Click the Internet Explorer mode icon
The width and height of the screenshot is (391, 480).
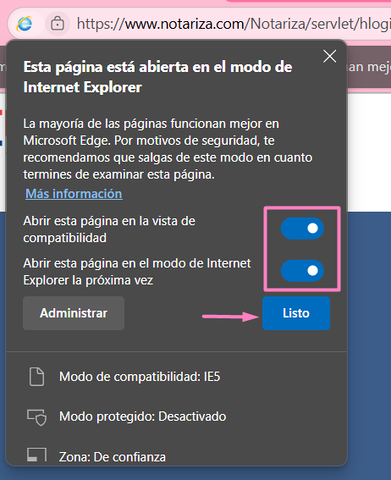[25, 24]
